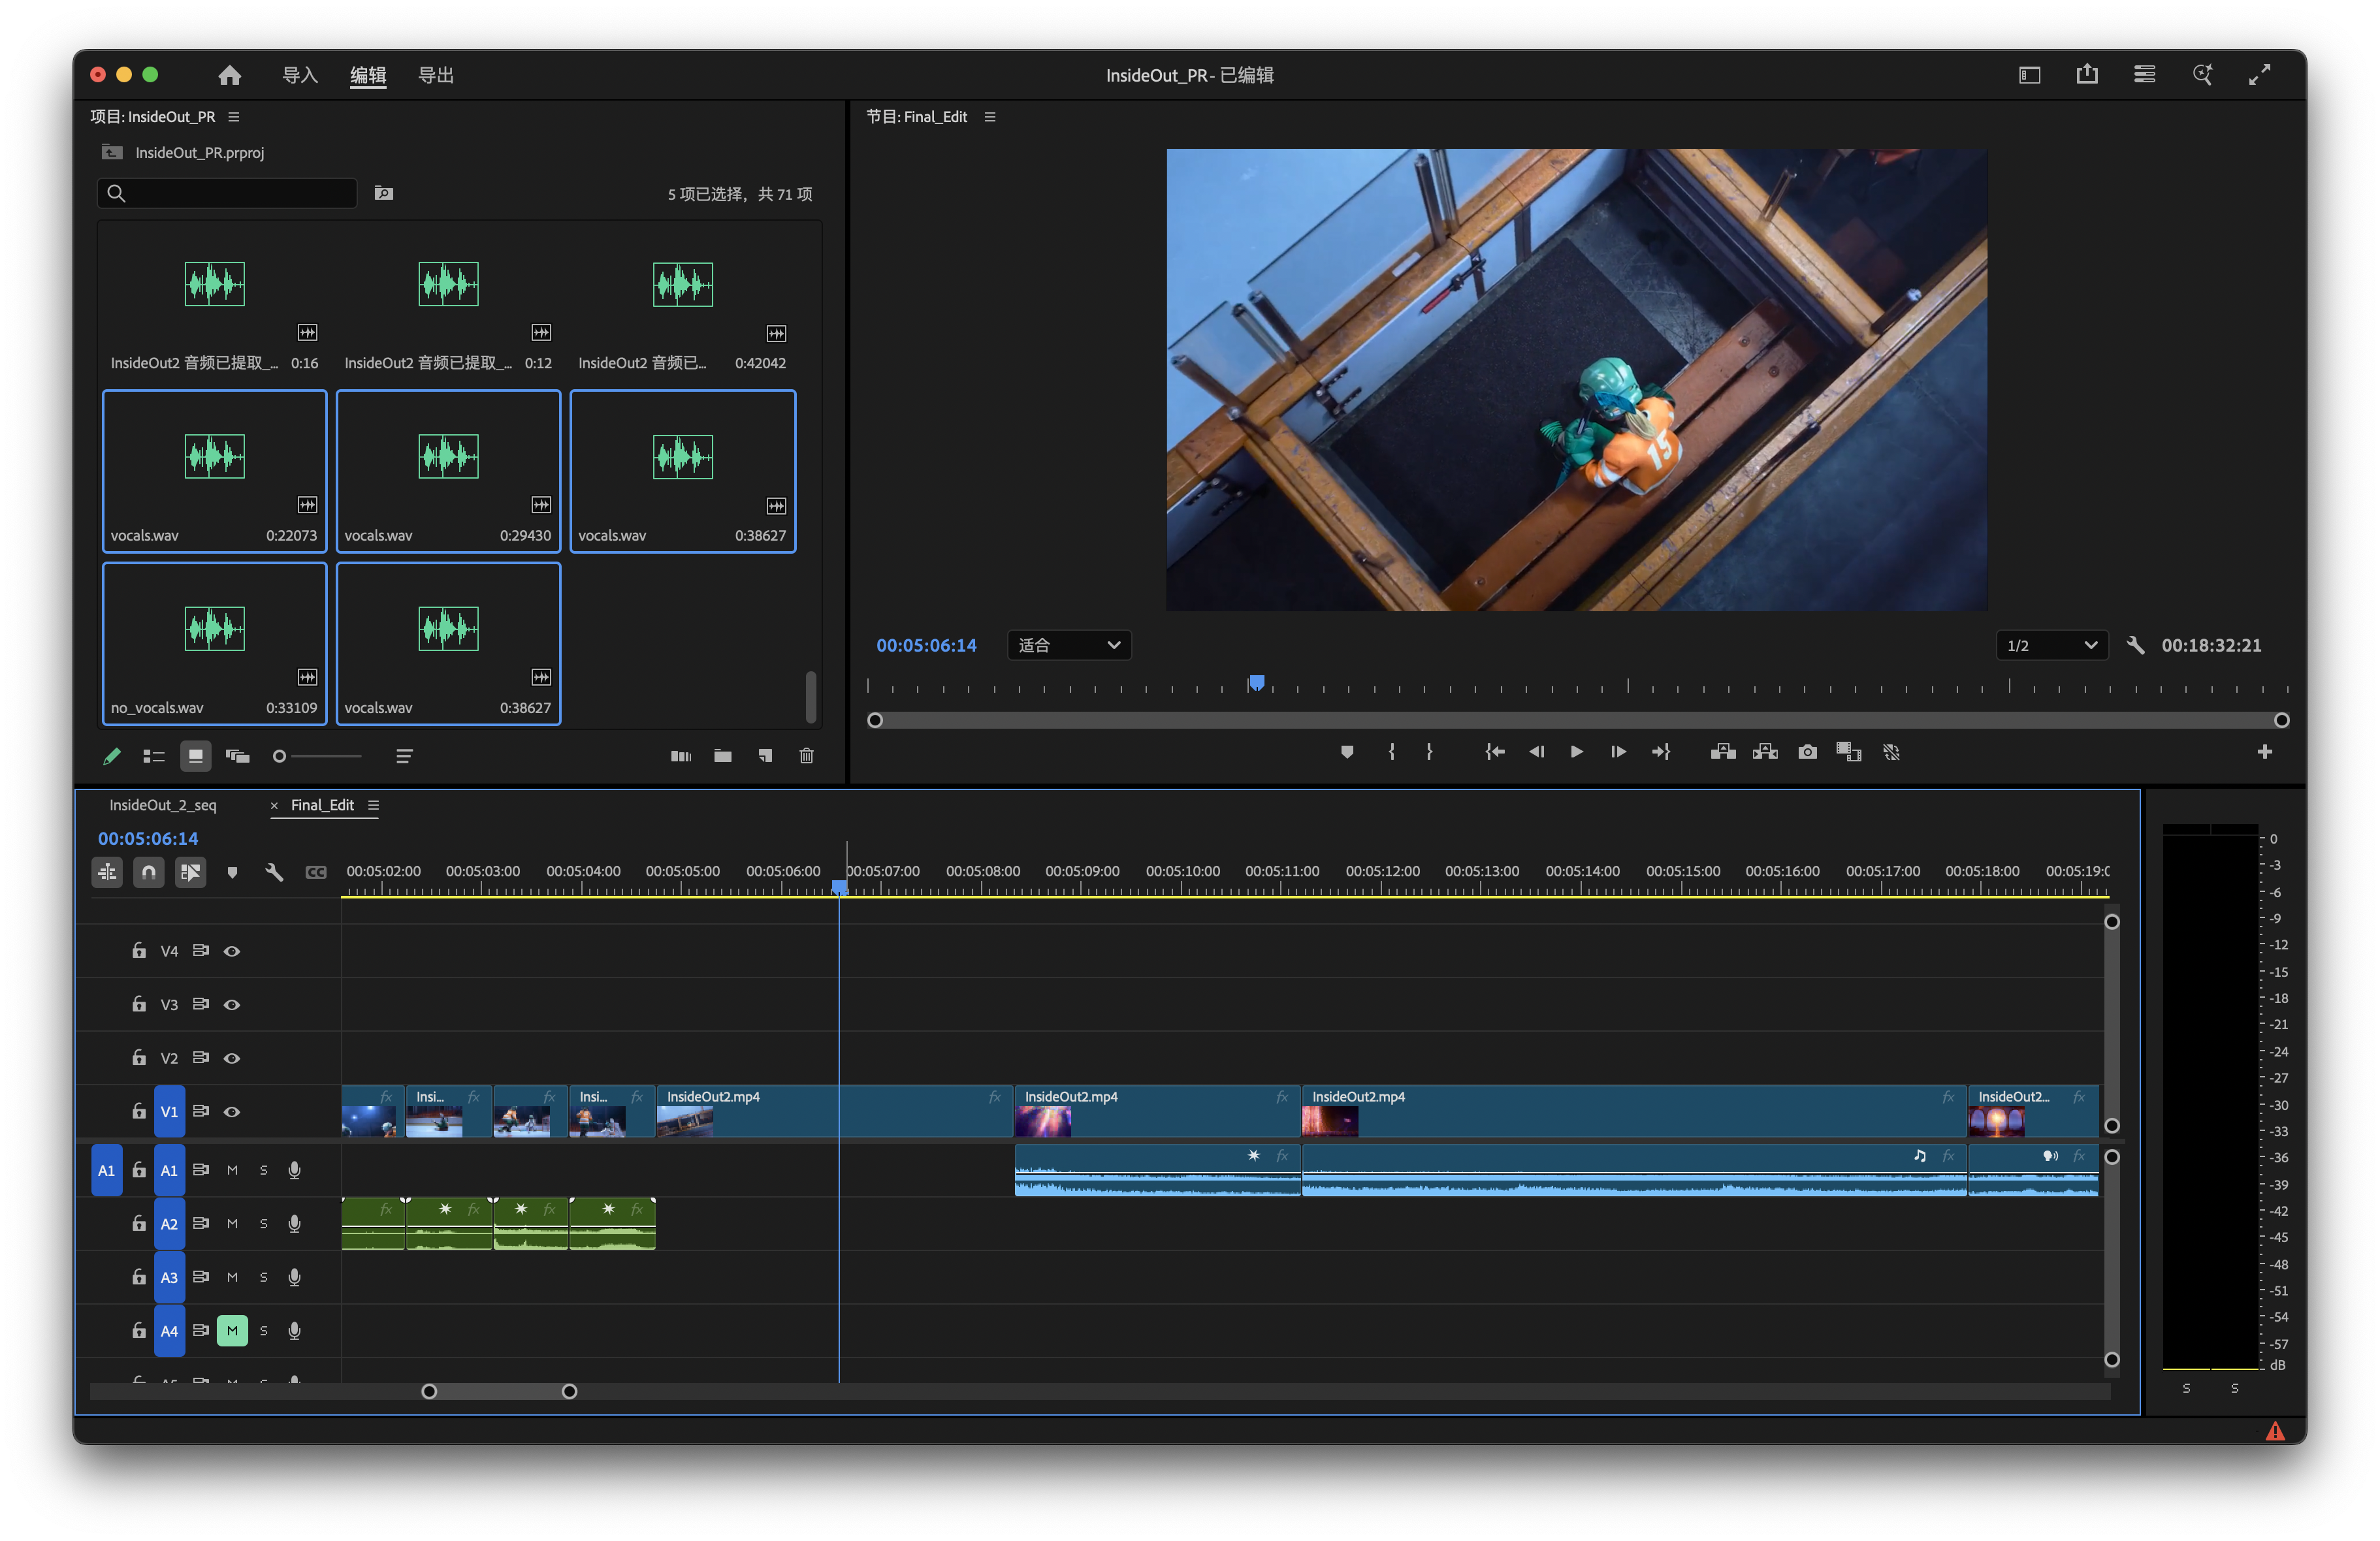Open the program monitor panel menu for Final_Edit
This screenshot has height=1541, width=2380.
(990, 117)
